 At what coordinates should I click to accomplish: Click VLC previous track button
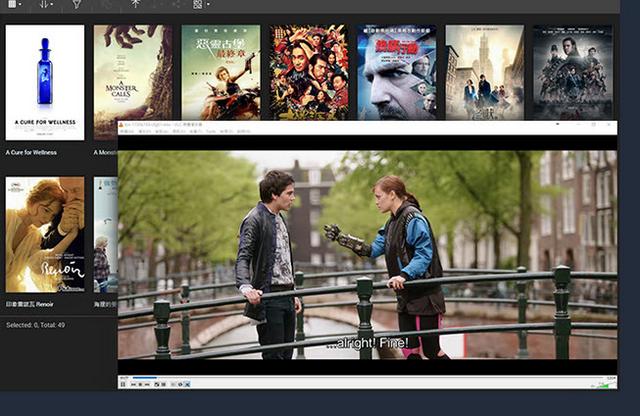click(x=133, y=384)
